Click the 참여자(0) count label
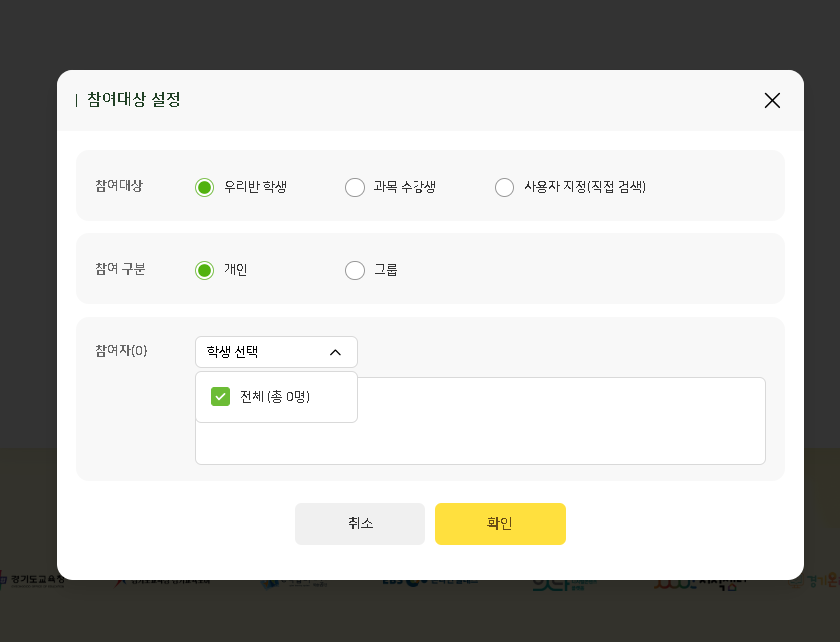Image resolution: width=840 pixels, height=642 pixels. click(x=121, y=351)
